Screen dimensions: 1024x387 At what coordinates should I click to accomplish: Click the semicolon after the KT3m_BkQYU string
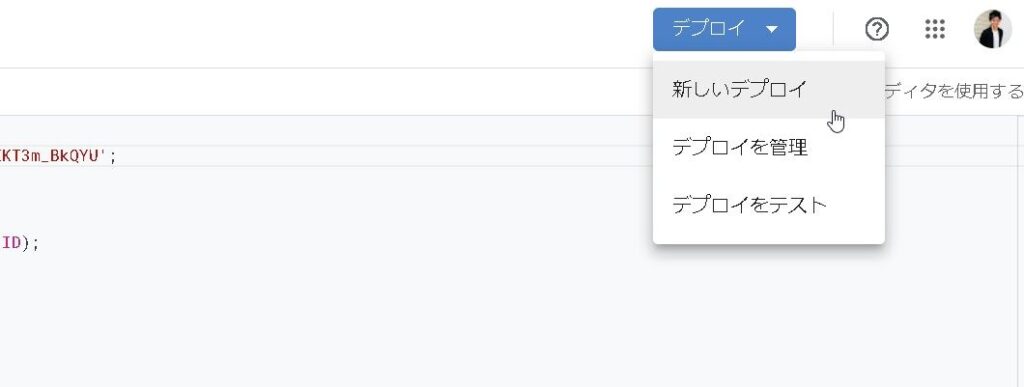pos(113,157)
